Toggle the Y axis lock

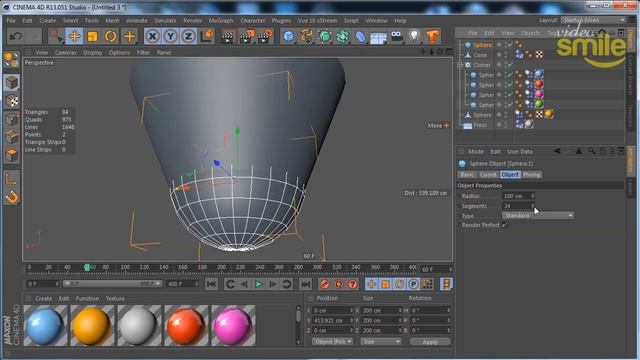click(x=170, y=36)
